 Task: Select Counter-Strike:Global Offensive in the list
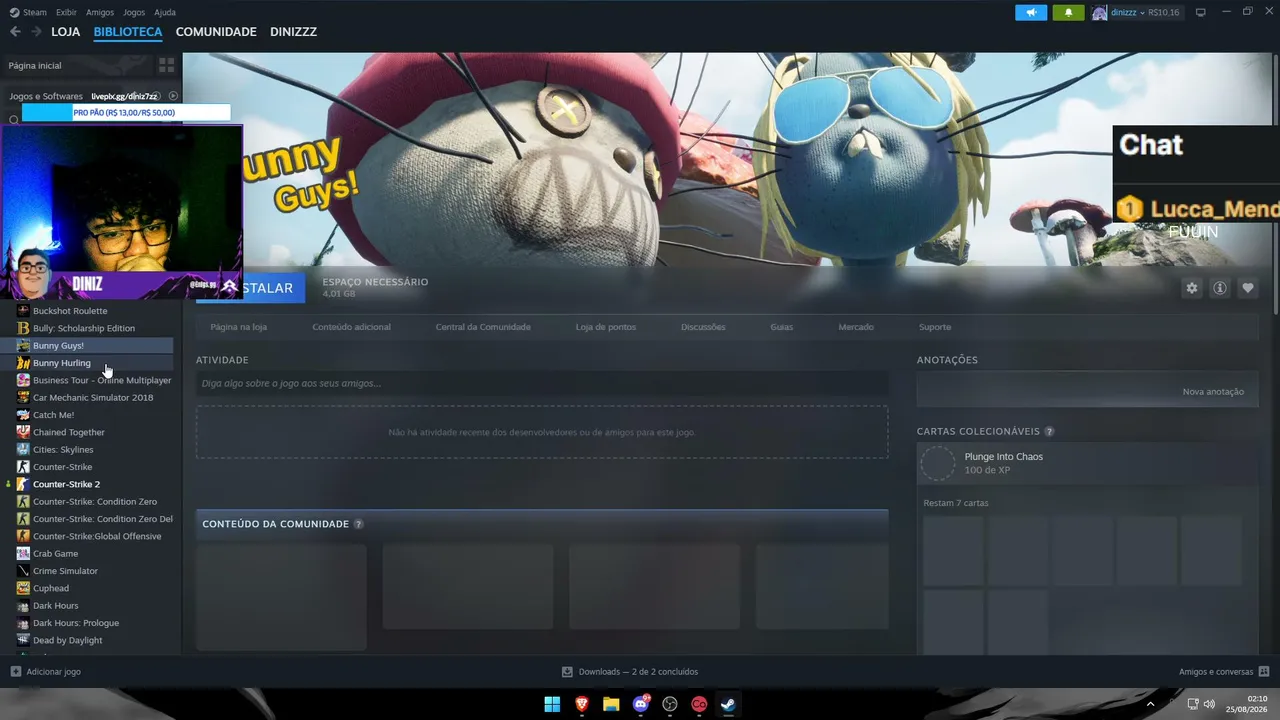[96, 536]
